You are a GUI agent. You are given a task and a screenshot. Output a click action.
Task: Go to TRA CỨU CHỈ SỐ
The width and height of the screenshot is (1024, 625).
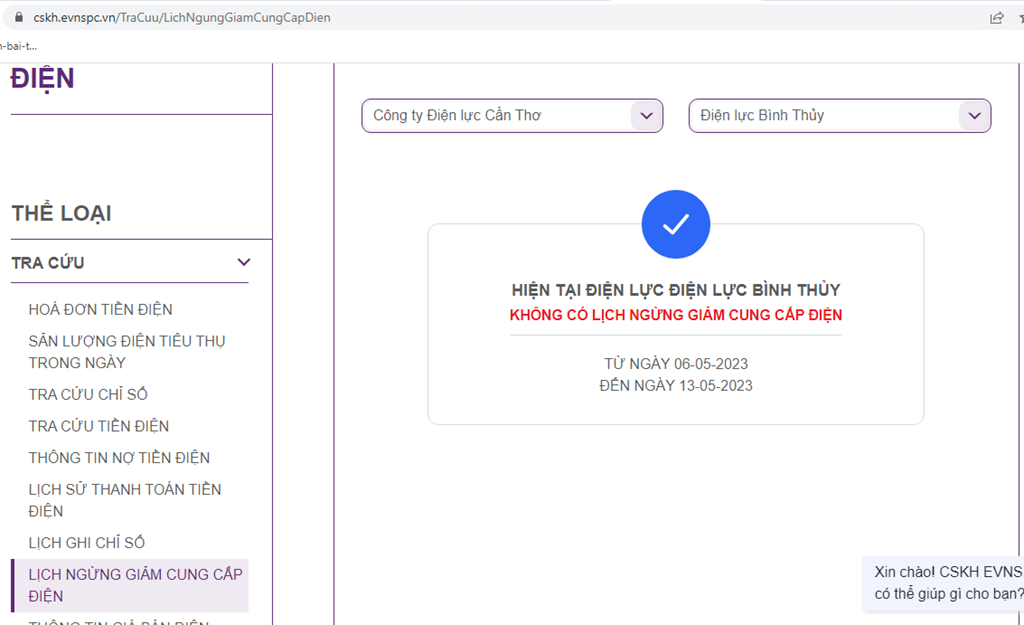pos(88,395)
